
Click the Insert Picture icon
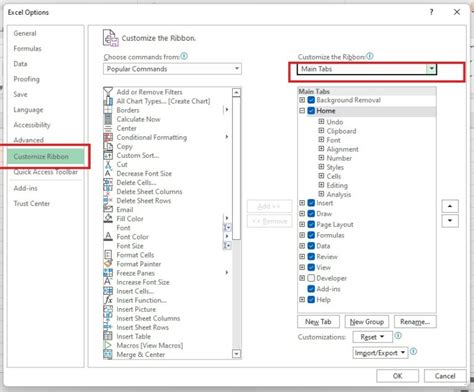pos(108,309)
